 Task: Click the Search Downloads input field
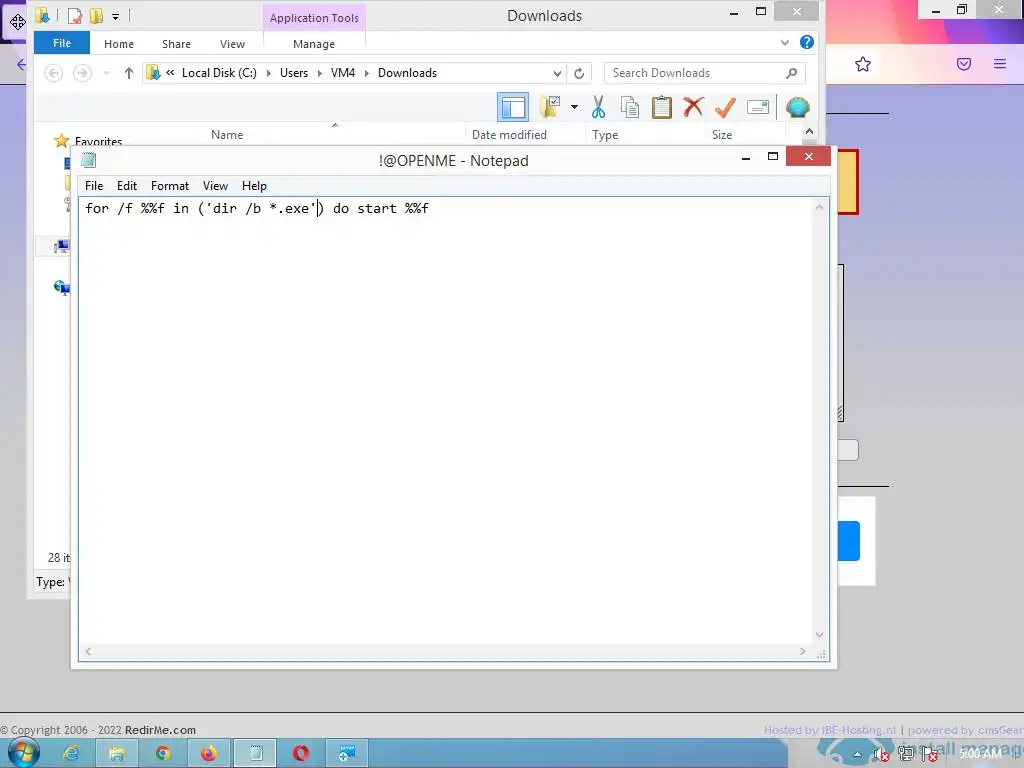(705, 73)
